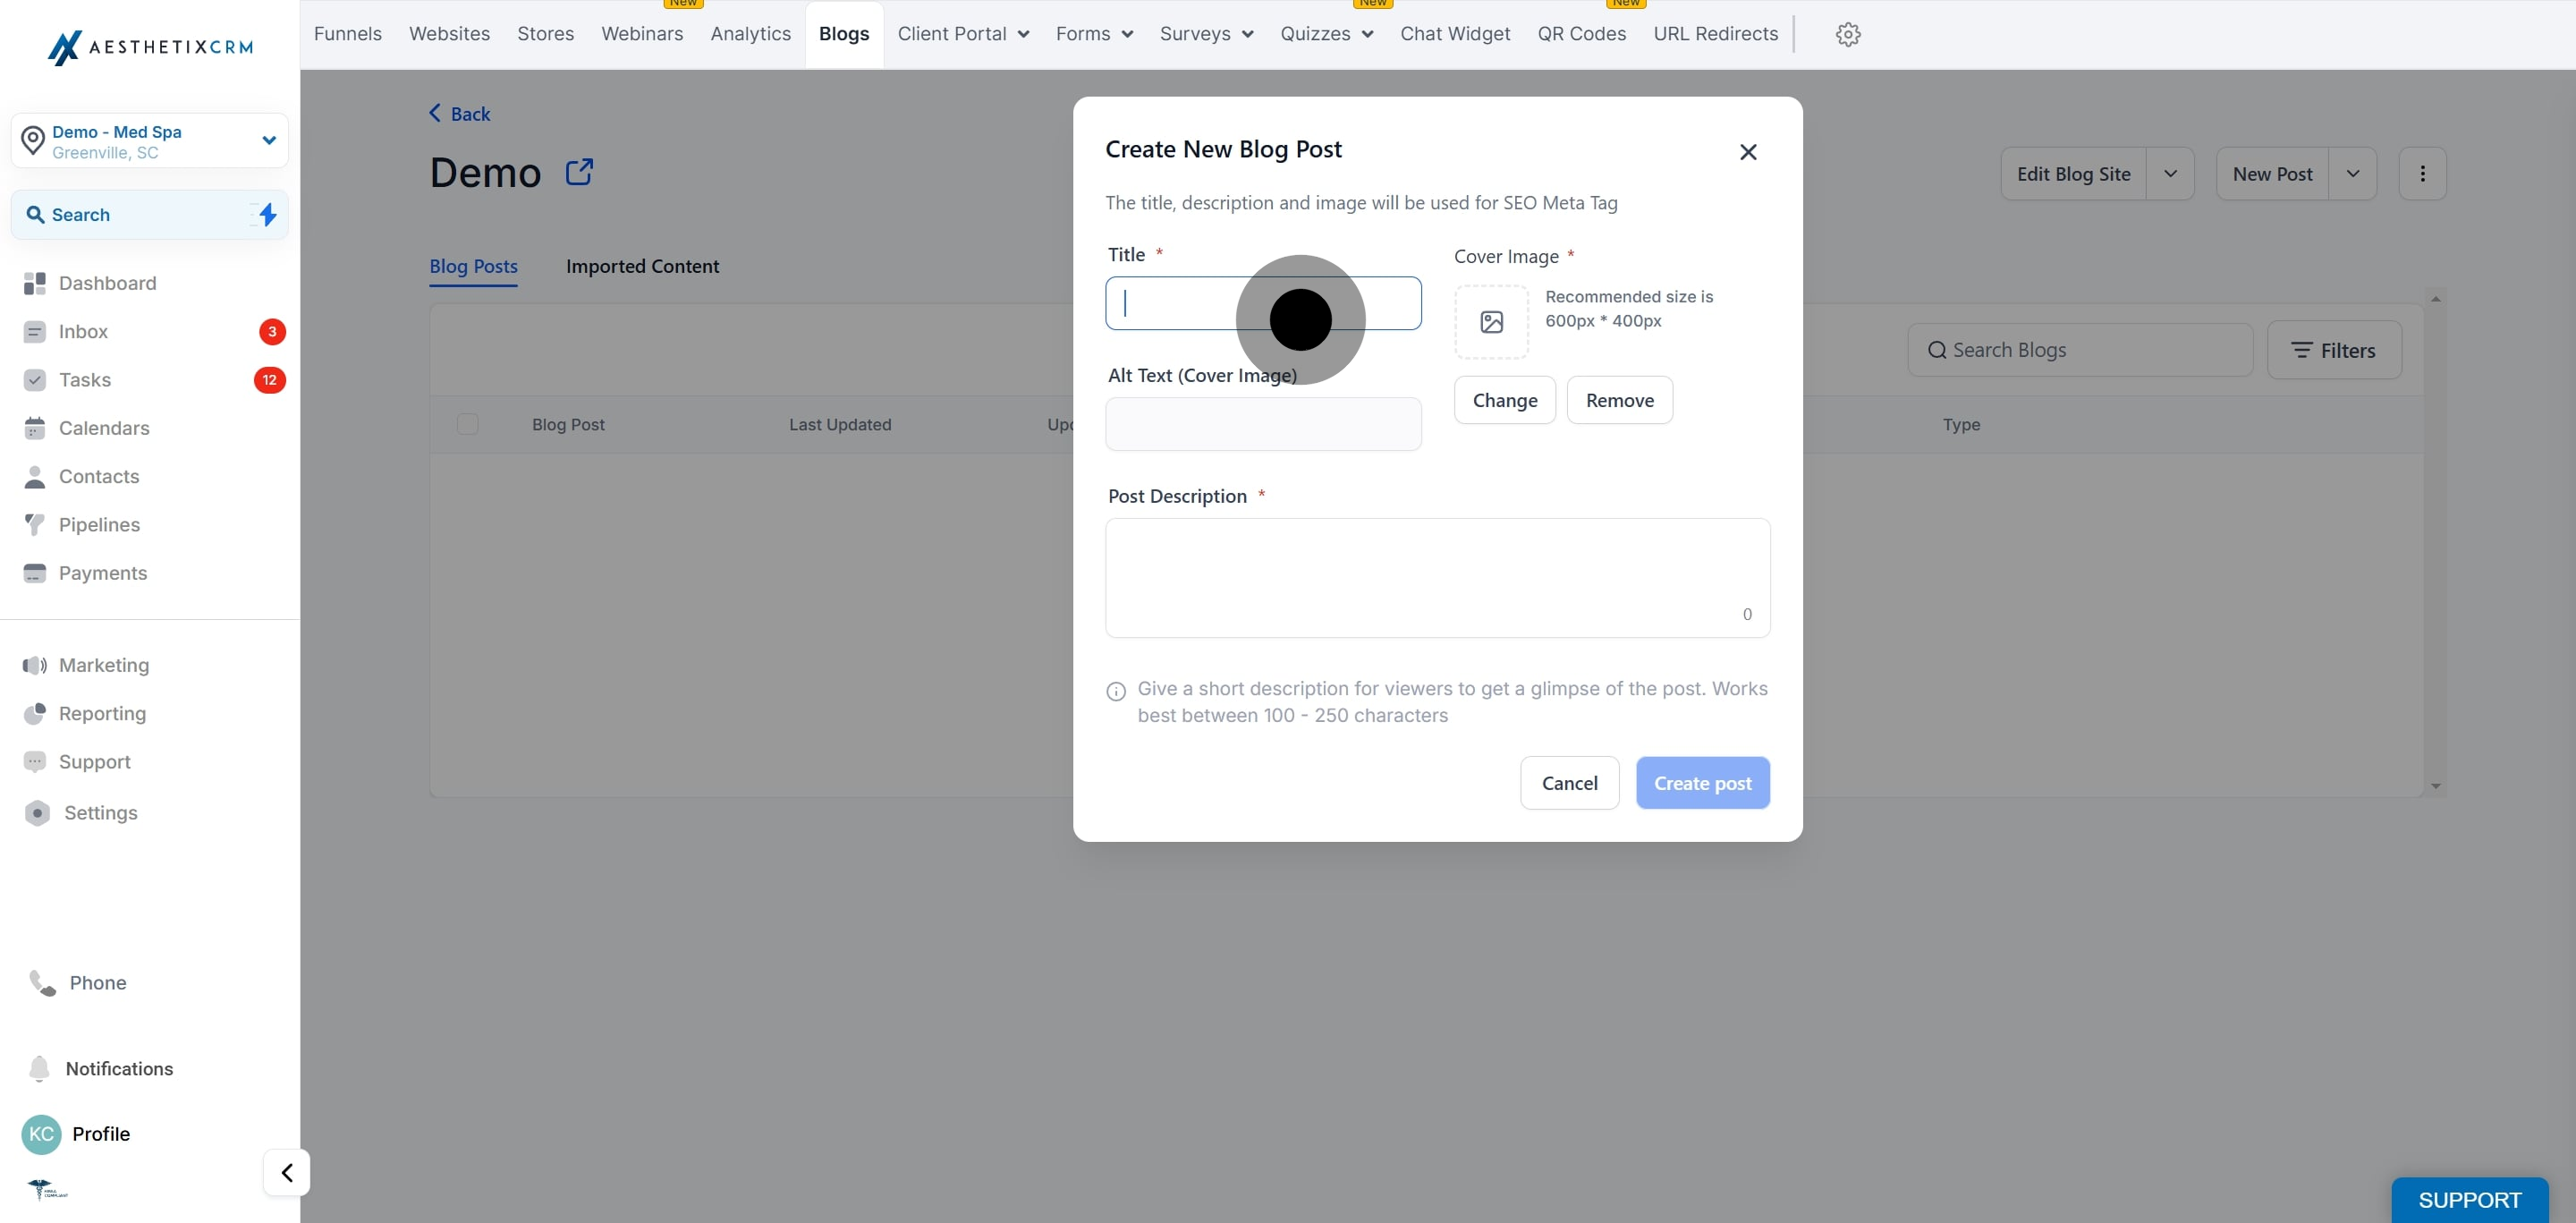Open the Client Portal menu
This screenshot has height=1223, width=2576.
tap(962, 34)
